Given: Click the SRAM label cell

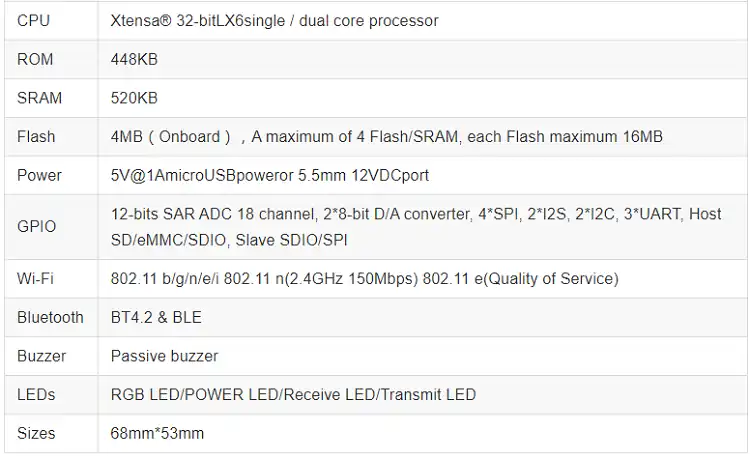Looking at the screenshot, I should (x=40, y=98).
